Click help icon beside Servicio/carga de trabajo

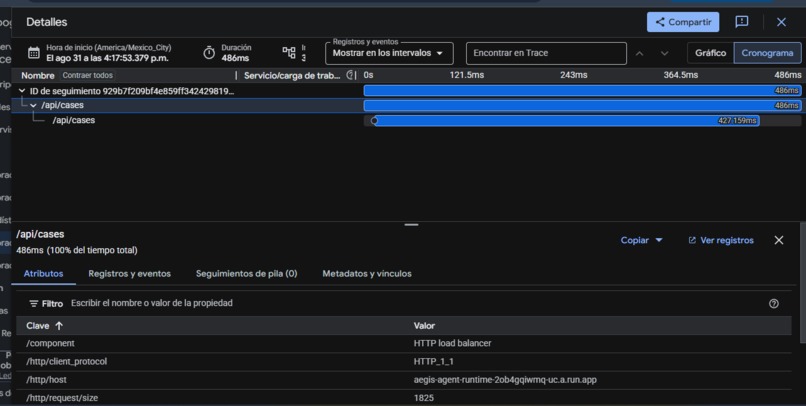(350, 75)
